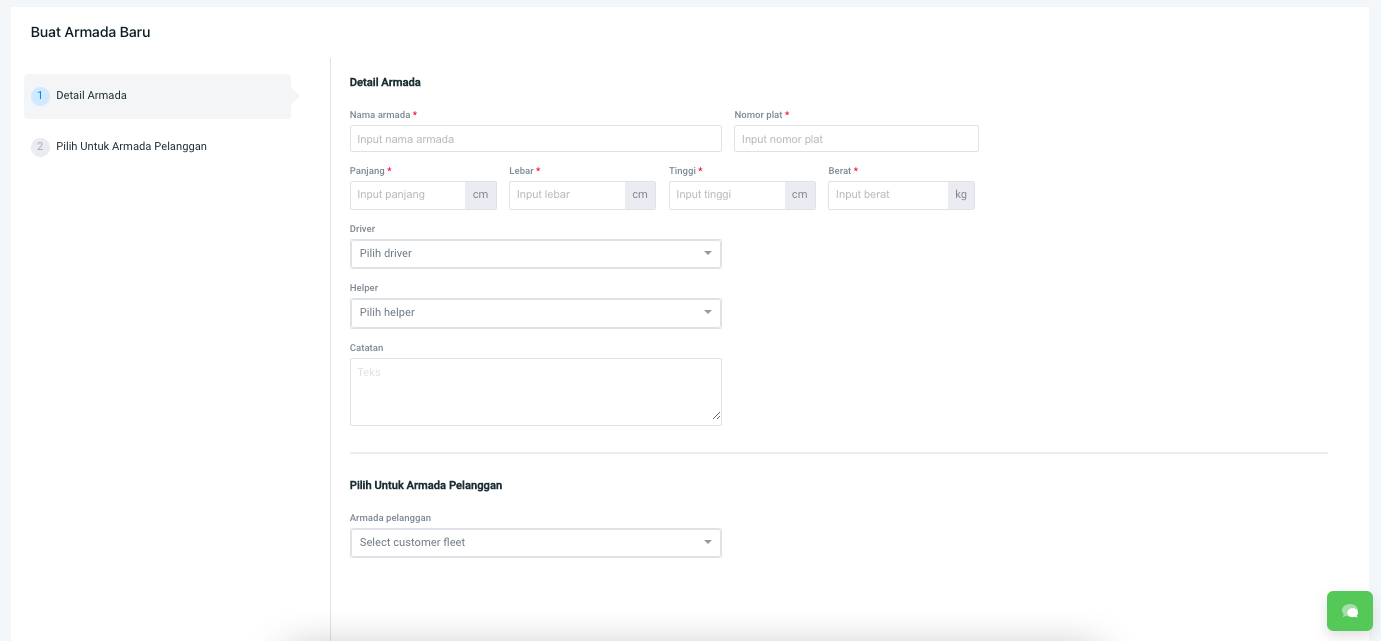
Task: Click the cm unit label beside Panjang
Action: 481,195
